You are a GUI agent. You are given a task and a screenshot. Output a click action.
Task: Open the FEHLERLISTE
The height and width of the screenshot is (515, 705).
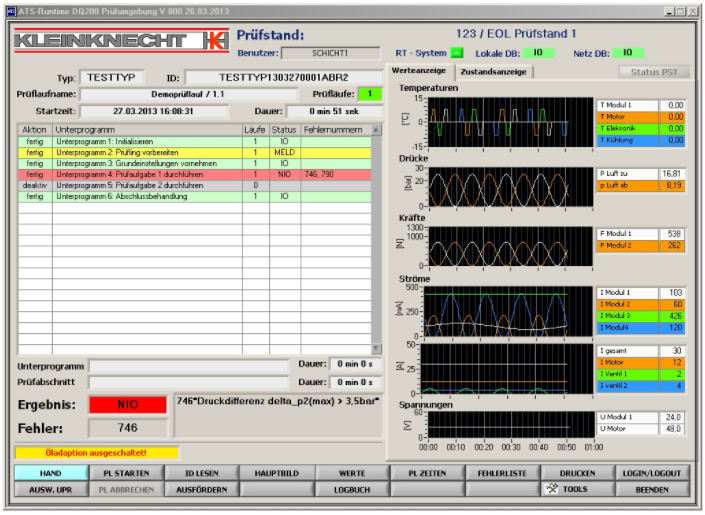[502, 473]
